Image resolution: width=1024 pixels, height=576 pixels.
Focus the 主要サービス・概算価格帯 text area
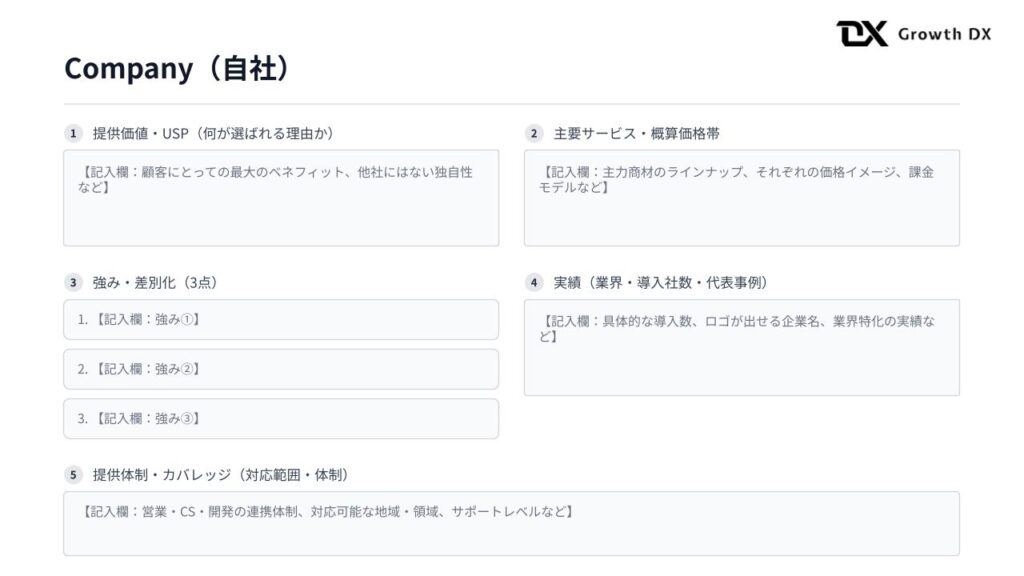(741, 198)
